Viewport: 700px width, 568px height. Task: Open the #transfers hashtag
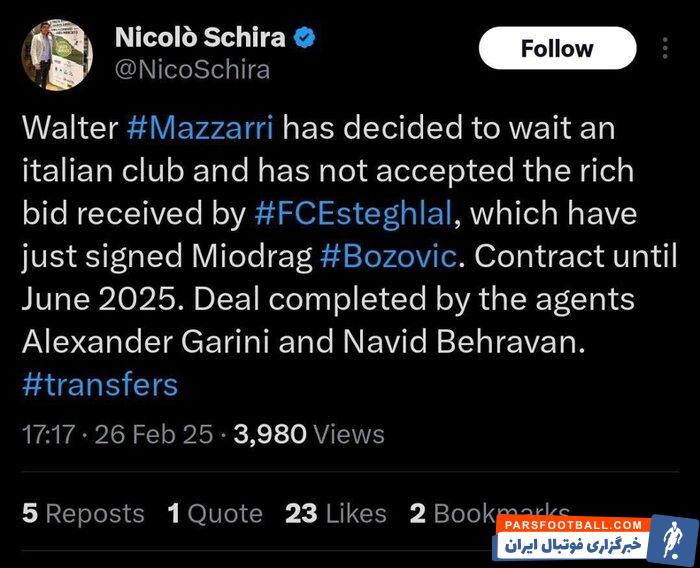[x=100, y=384]
